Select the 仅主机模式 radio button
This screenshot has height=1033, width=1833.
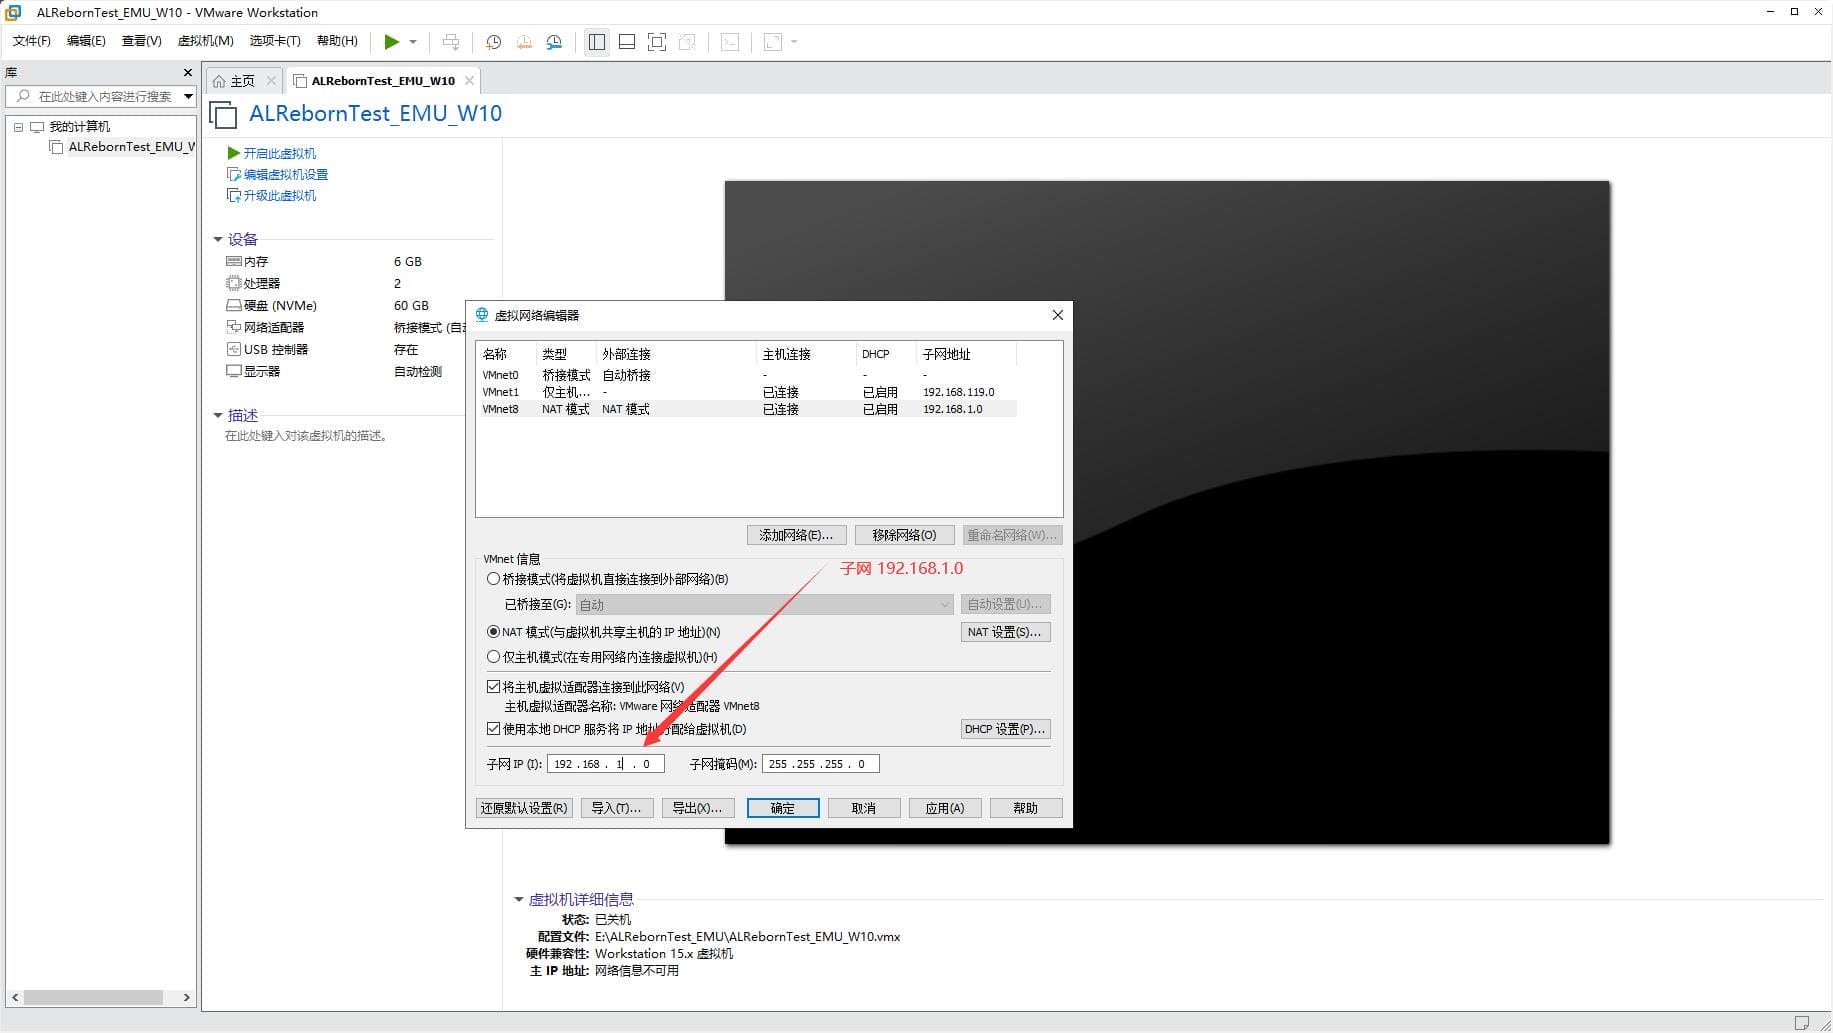[x=493, y=657]
